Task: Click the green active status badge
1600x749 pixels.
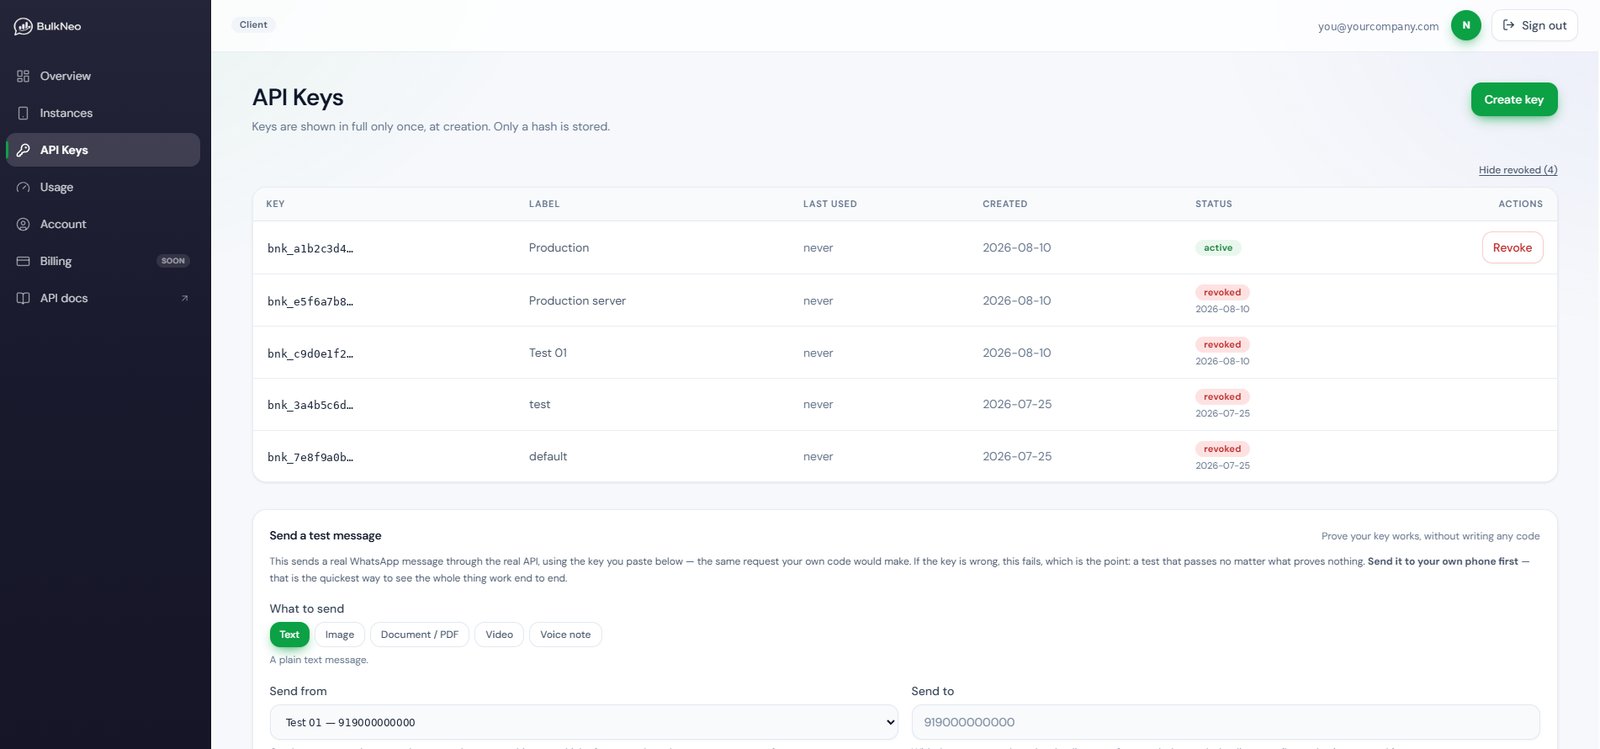Action: [1218, 248]
